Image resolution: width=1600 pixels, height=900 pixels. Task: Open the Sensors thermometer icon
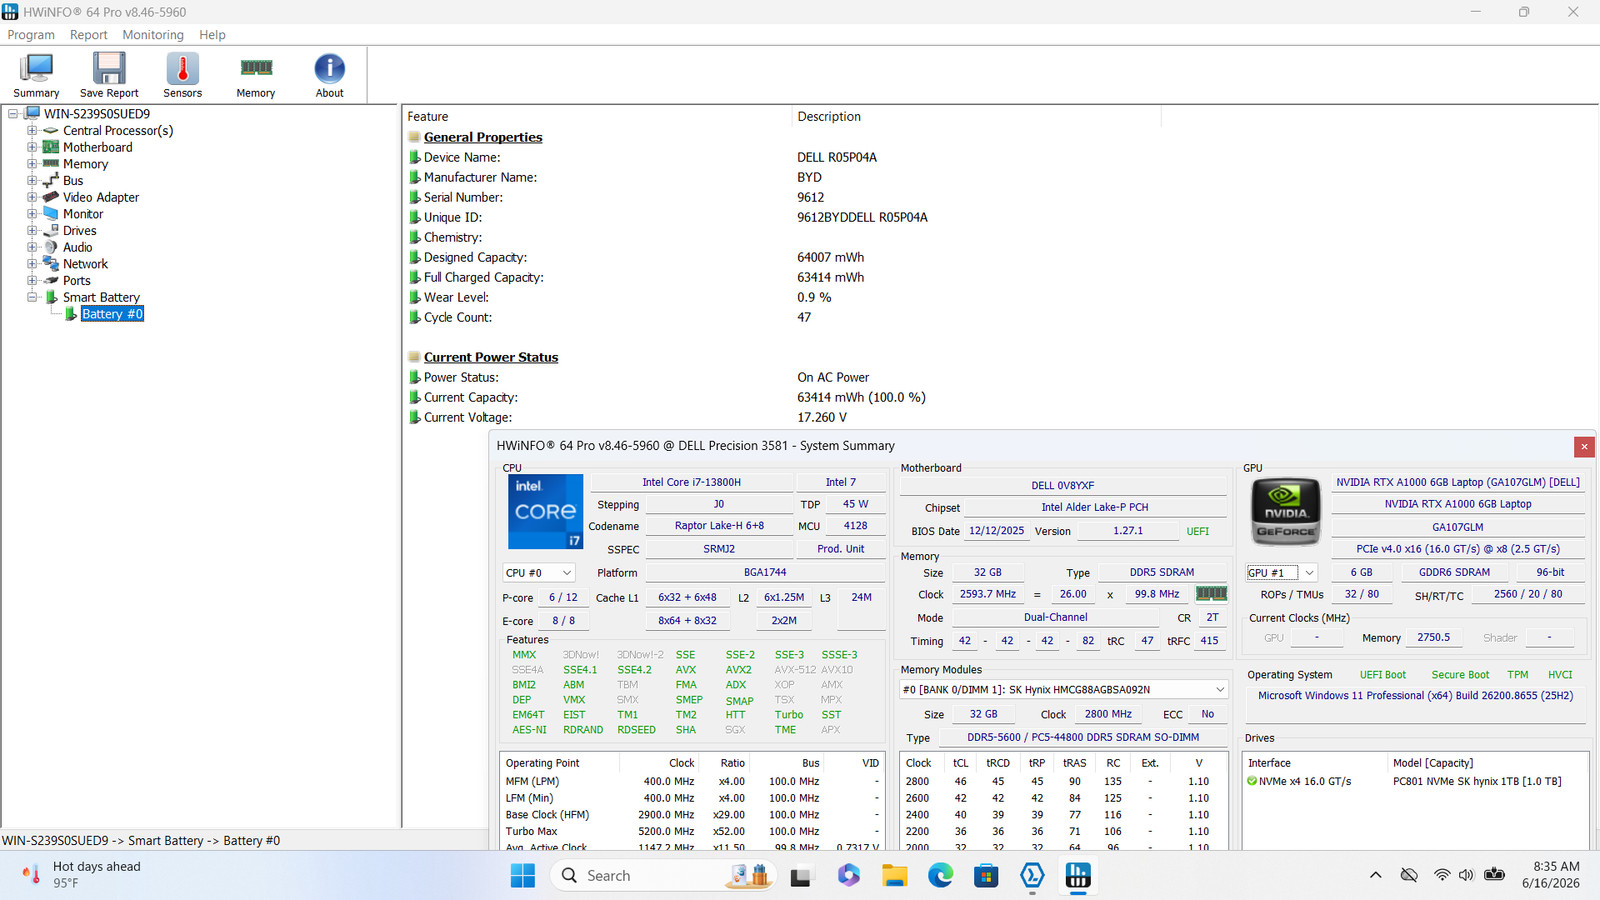pyautogui.click(x=182, y=75)
